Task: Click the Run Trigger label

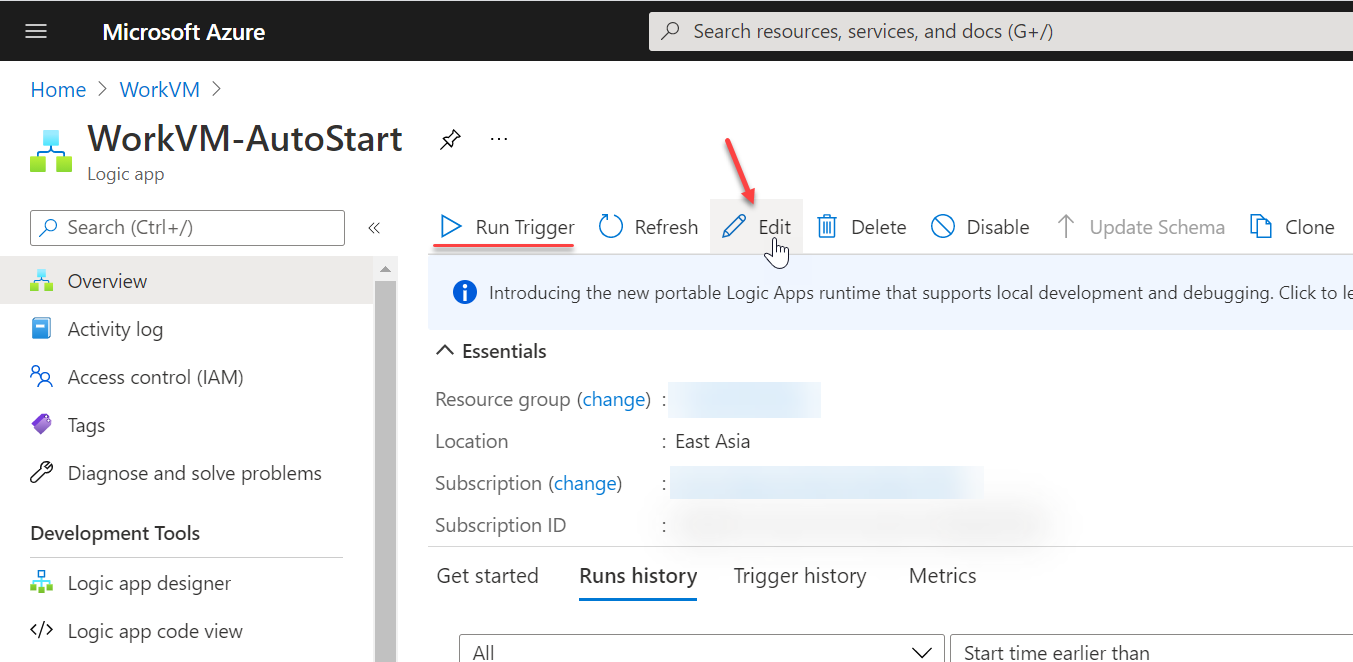Action: pos(525,227)
